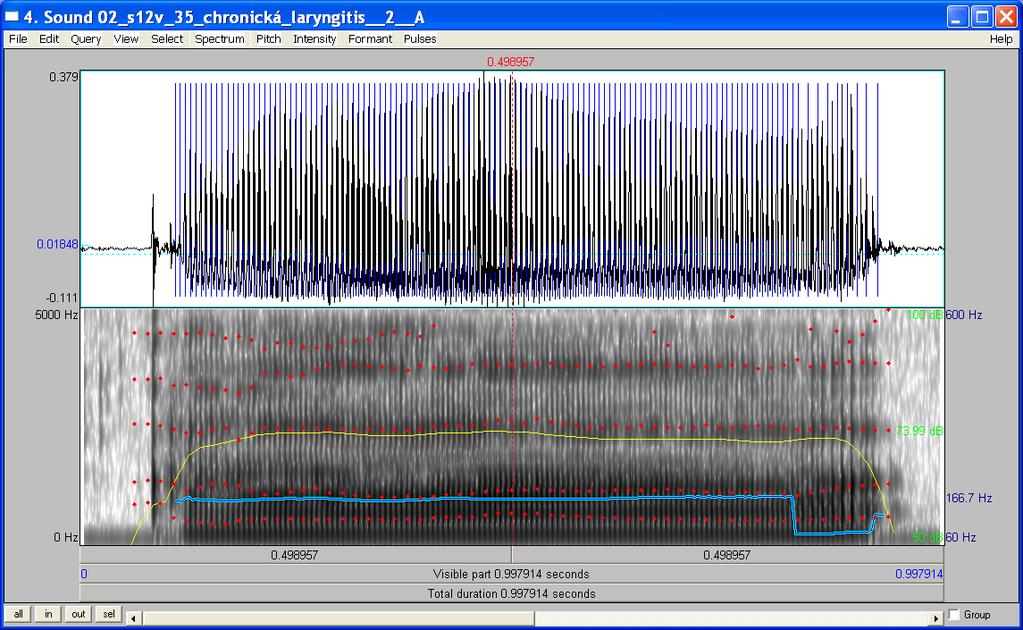This screenshot has width=1023, height=630.
Task: Open the File menu
Action: click(x=18, y=39)
